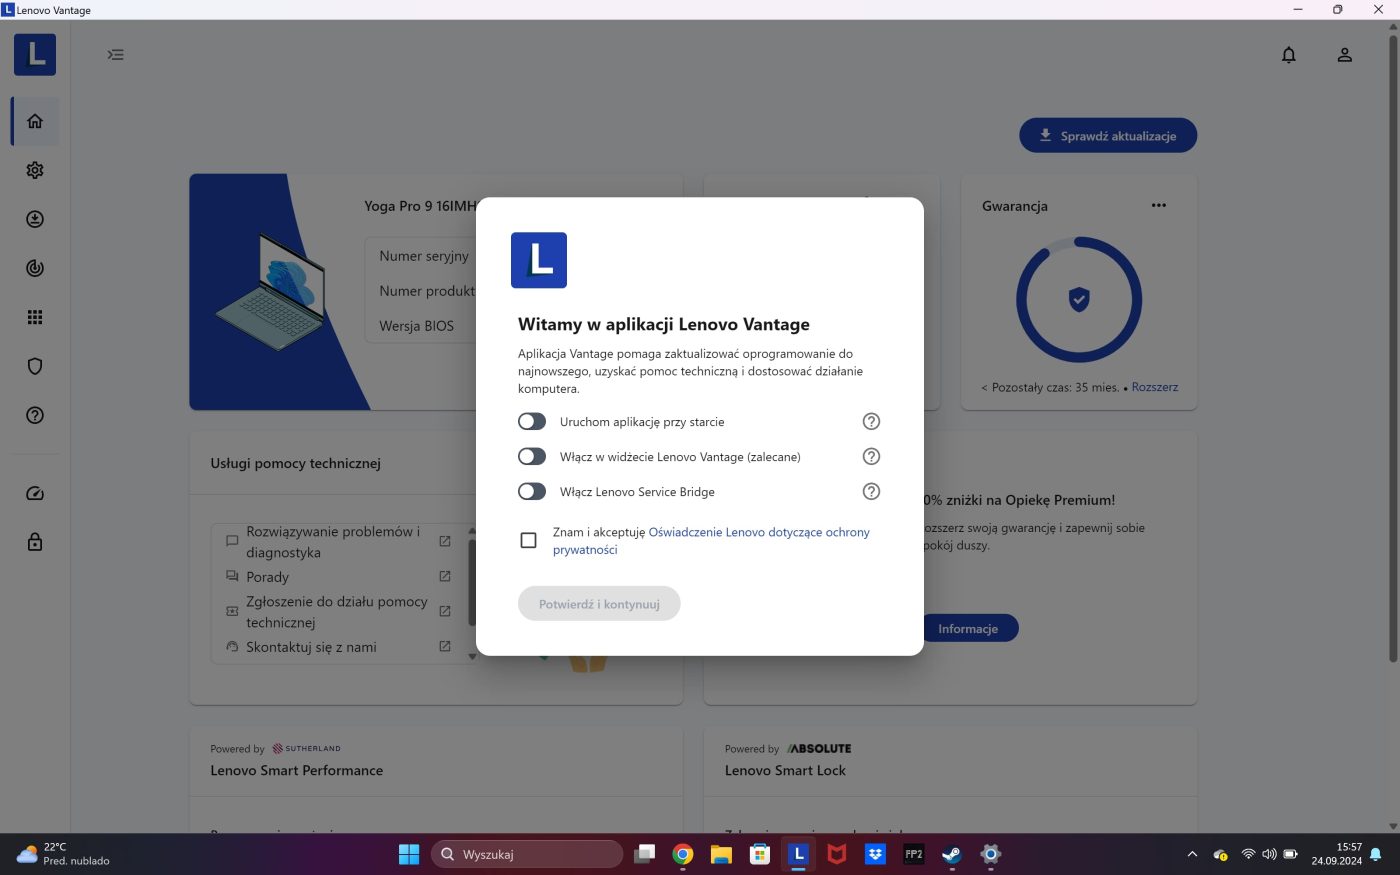This screenshot has width=1400, height=875.
Task: Open device settings gear in the sidebar
Action: pos(35,170)
